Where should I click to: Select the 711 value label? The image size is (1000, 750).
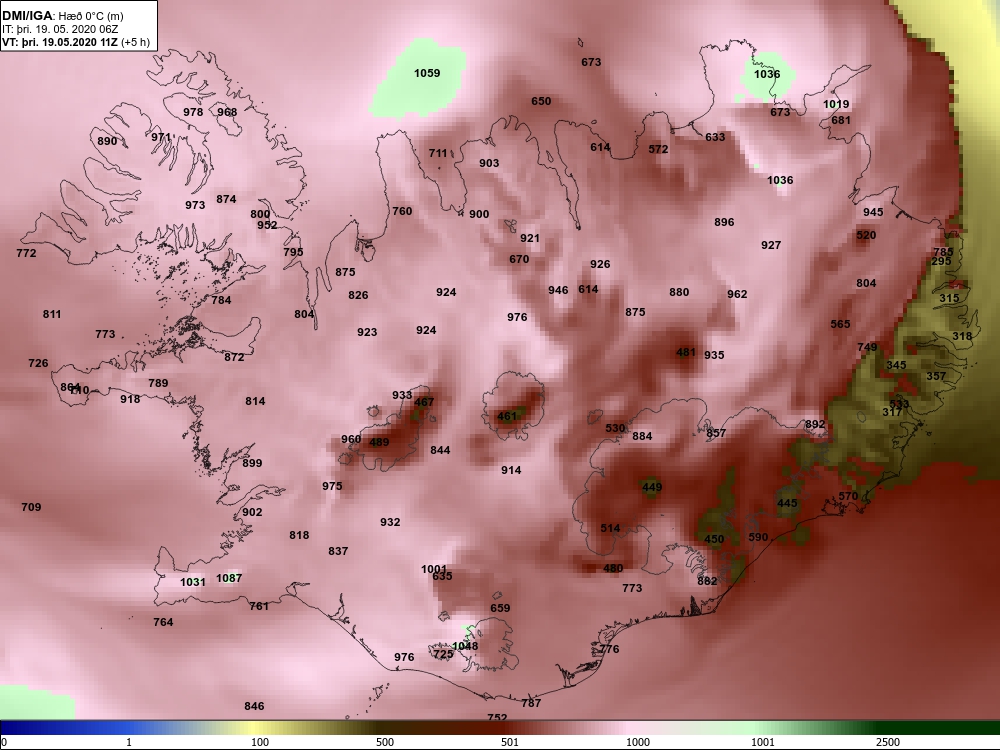point(438,153)
